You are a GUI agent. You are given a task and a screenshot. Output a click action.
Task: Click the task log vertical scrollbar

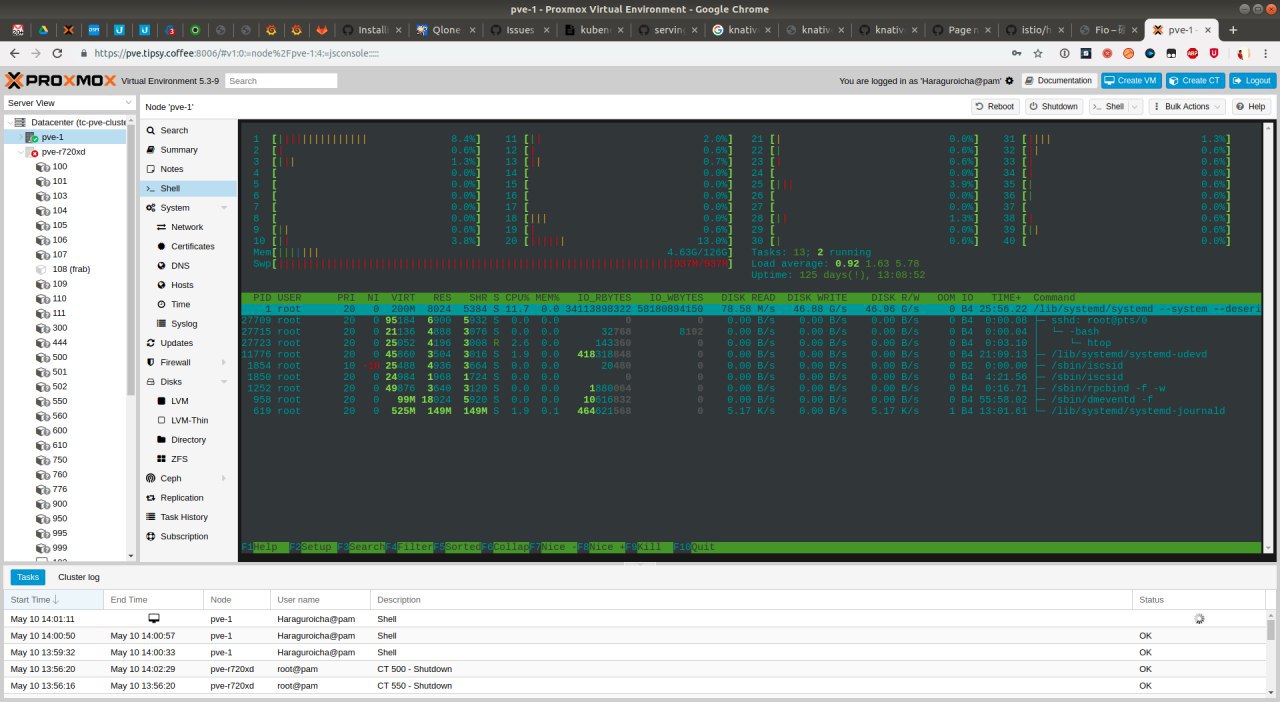tap(1271, 629)
